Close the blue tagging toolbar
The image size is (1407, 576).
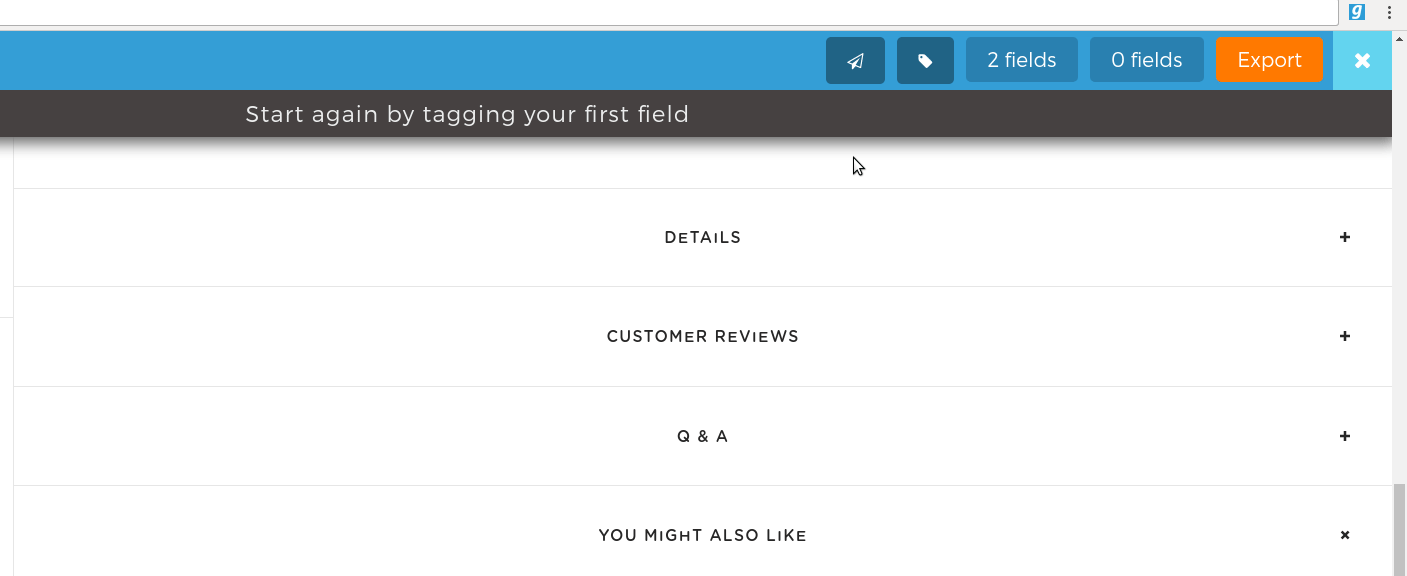pyautogui.click(x=1362, y=60)
